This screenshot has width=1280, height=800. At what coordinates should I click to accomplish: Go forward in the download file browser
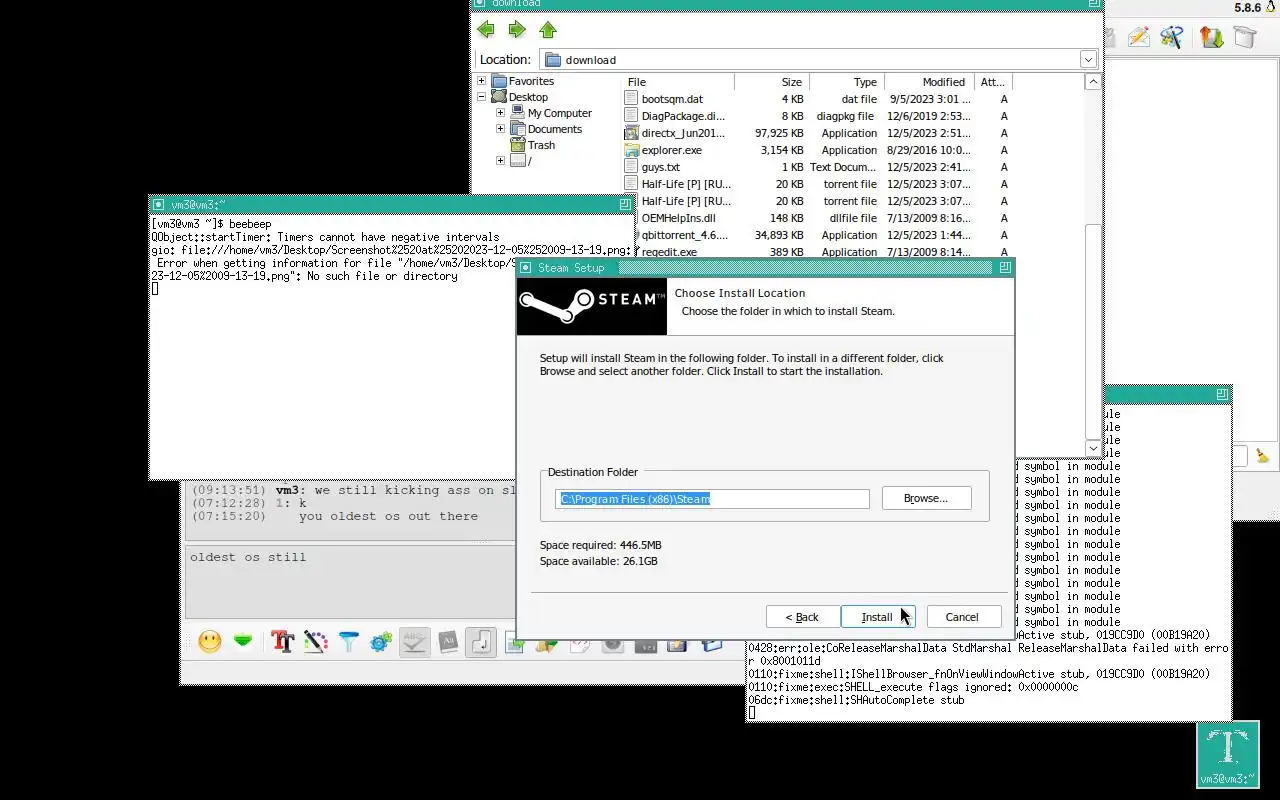517,29
